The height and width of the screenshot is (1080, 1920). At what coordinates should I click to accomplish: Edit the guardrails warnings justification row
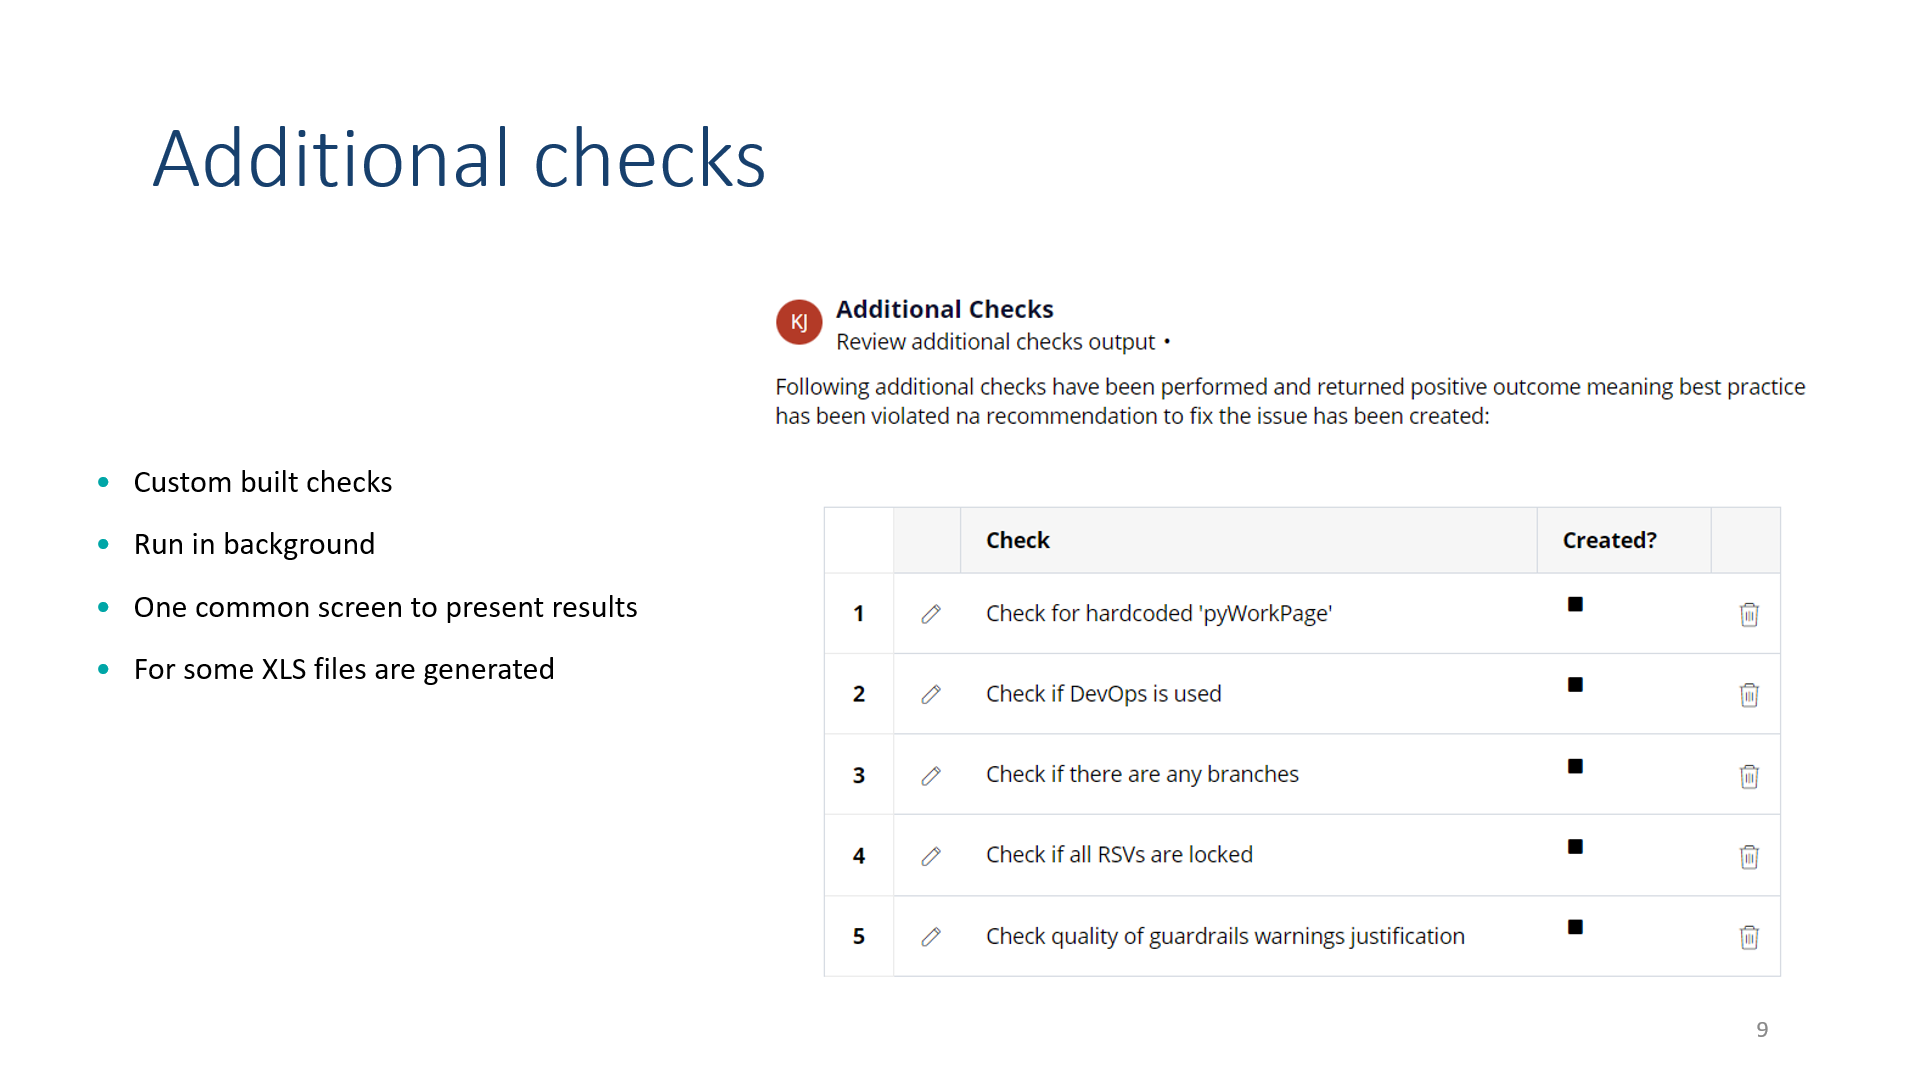pos(931,937)
